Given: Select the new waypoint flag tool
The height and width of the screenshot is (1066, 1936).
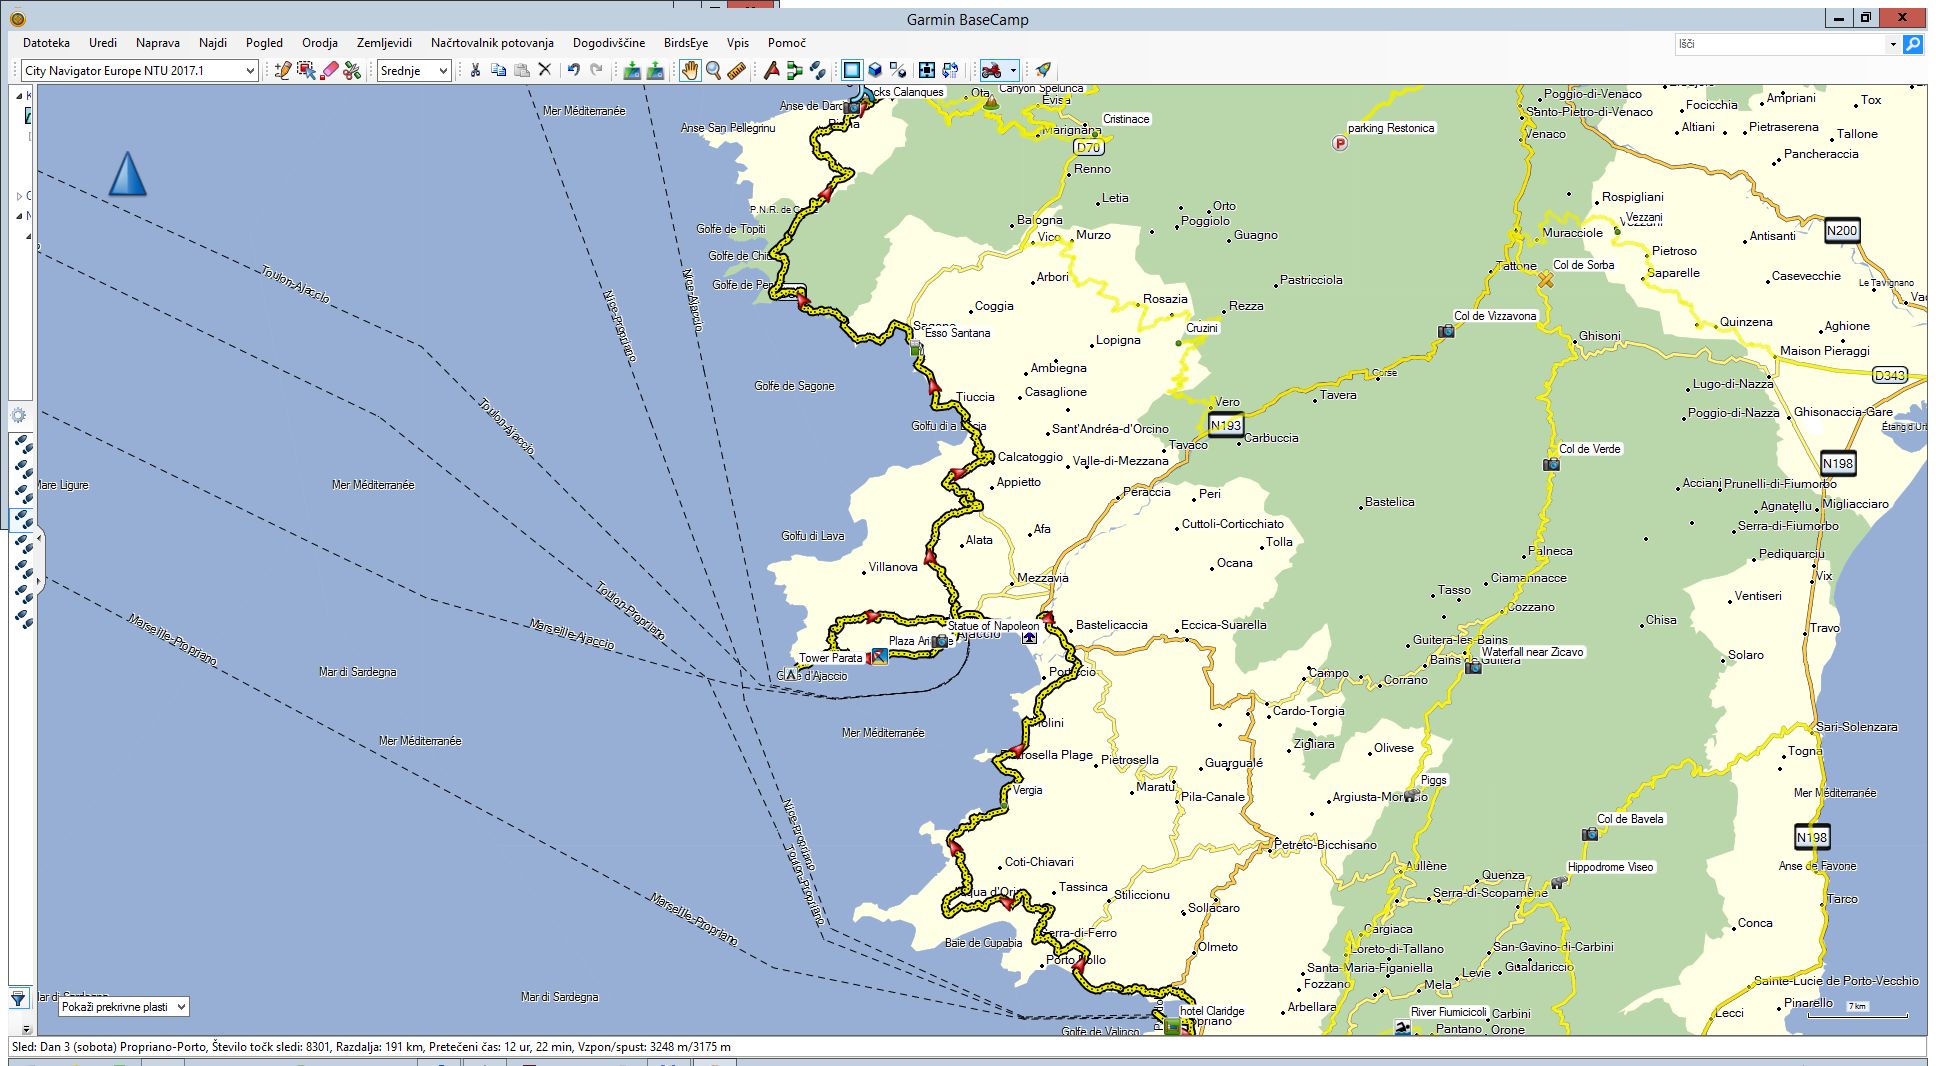Looking at the screenshot, I should point(771,70).
